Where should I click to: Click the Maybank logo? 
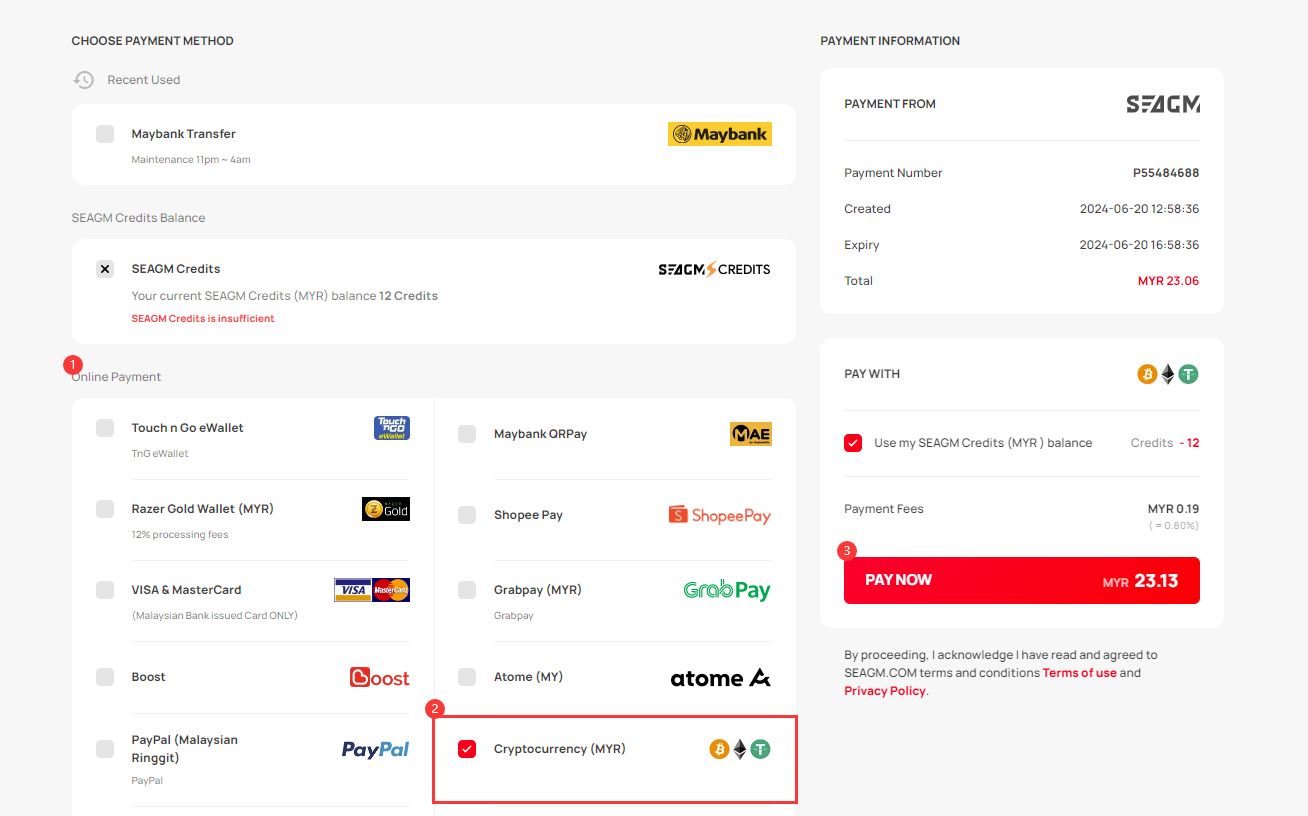[x=719, y=134]
